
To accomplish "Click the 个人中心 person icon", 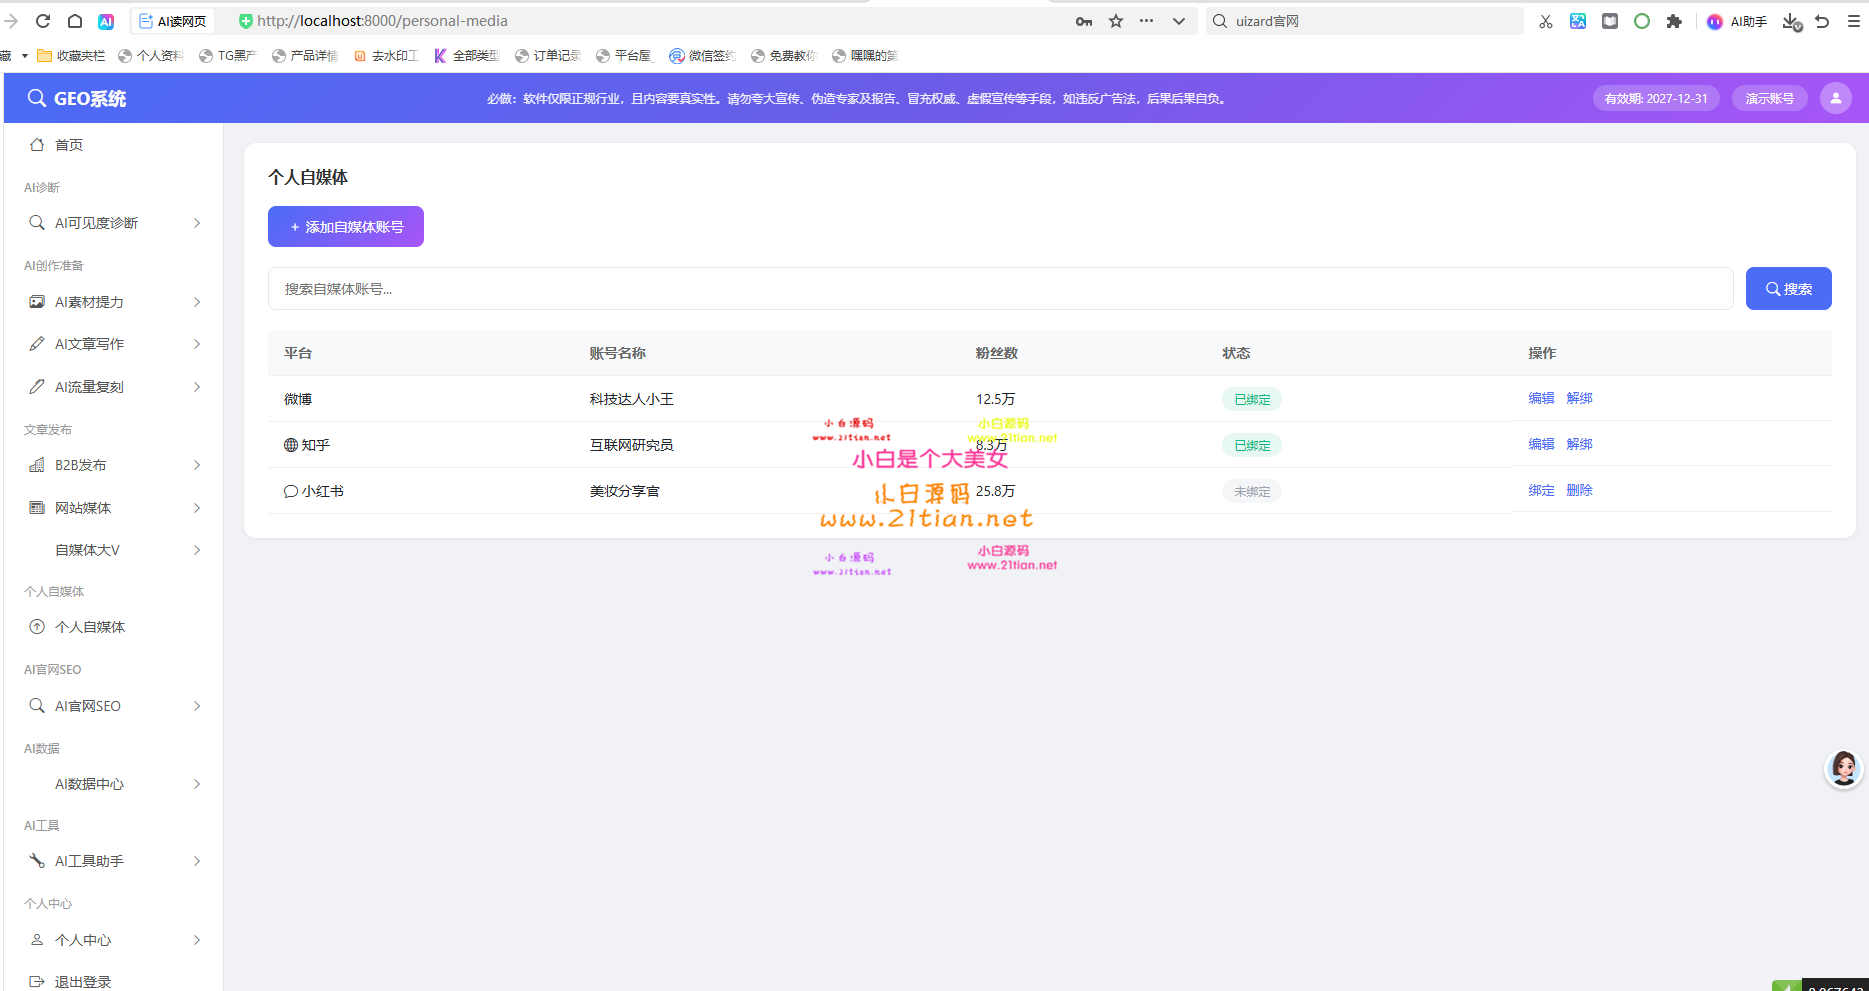I will [x=37, y=940].
